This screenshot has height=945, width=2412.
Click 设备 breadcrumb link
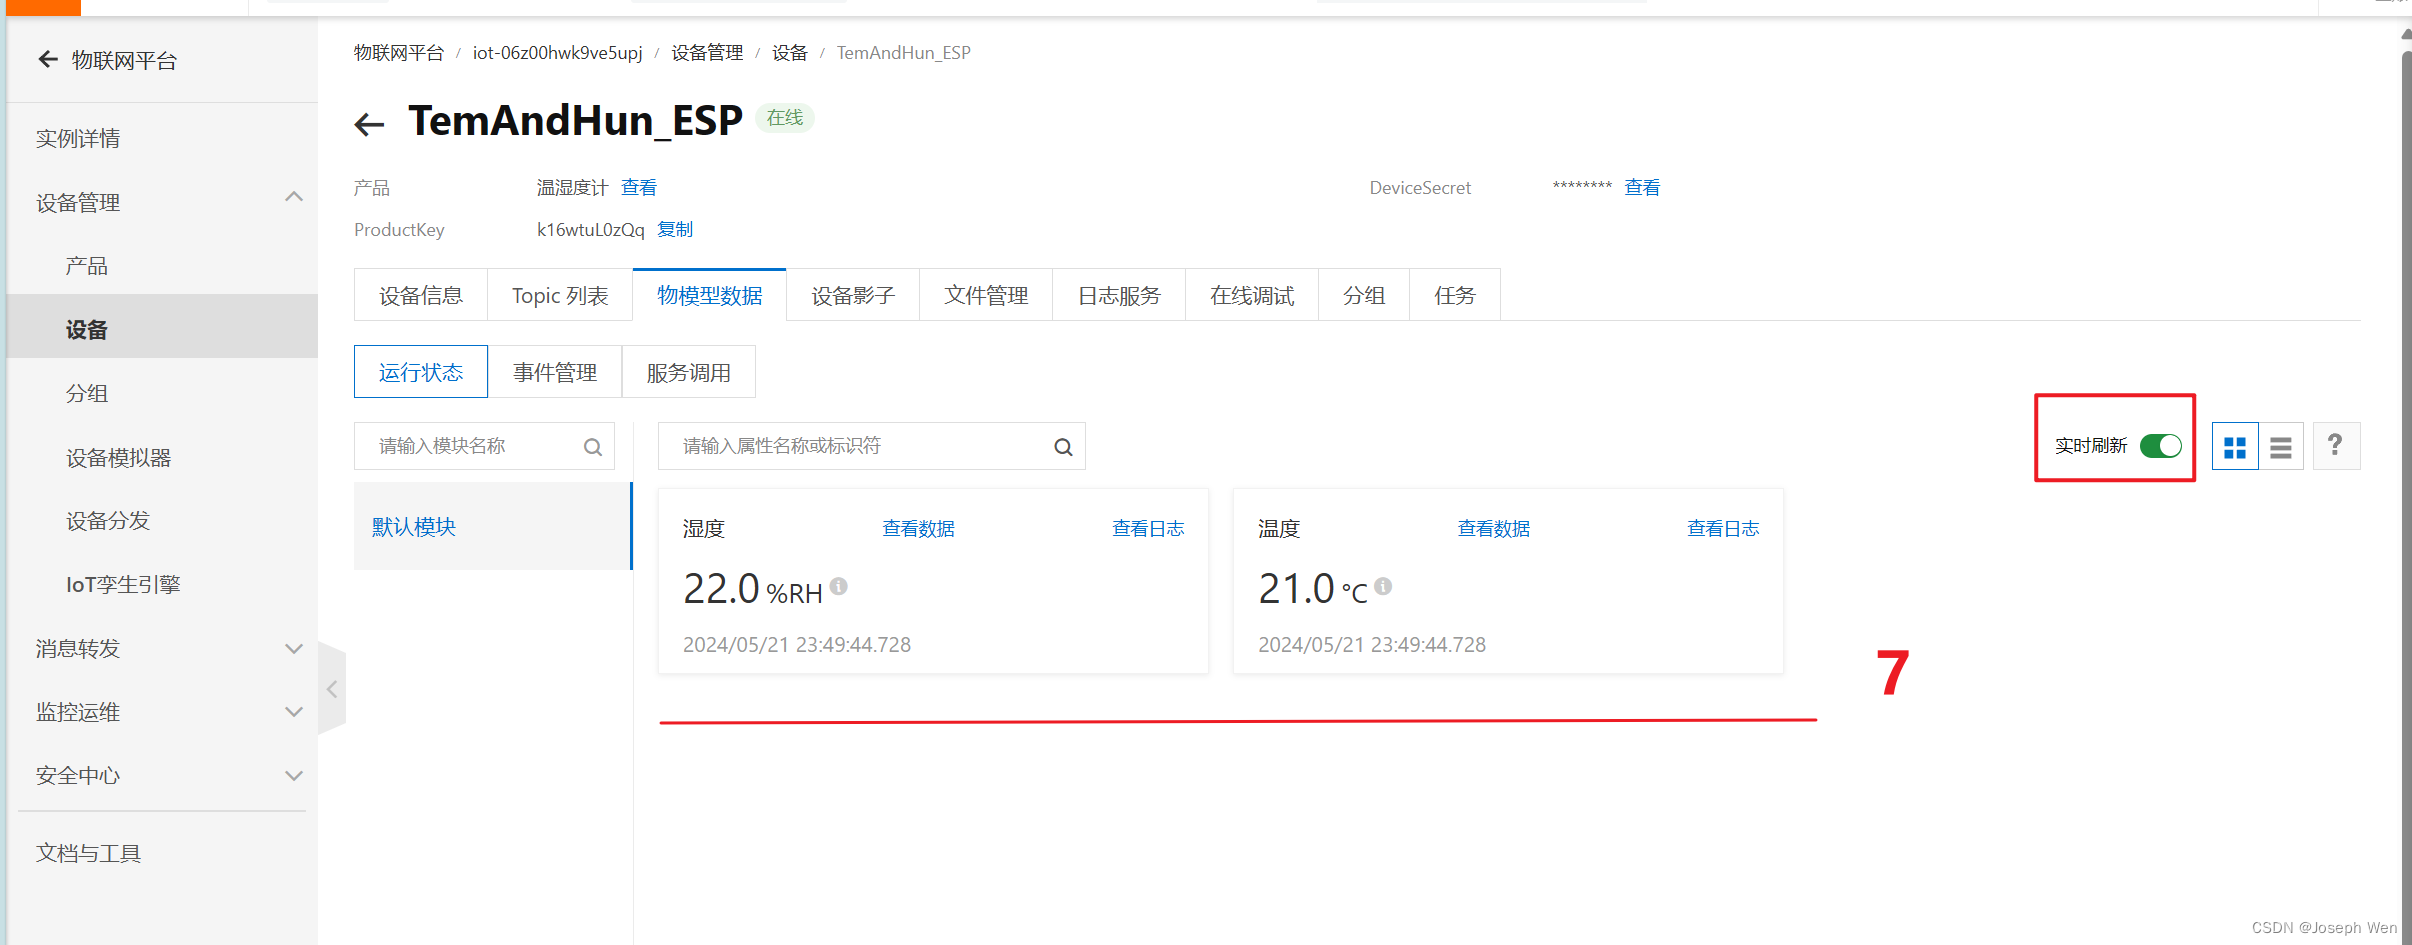[x=789, y=52]
